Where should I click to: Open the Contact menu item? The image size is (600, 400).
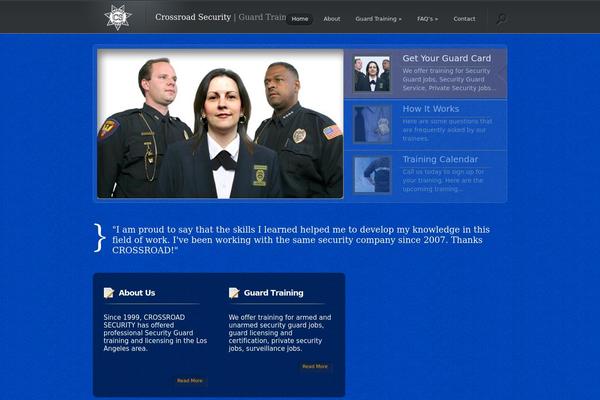(464, 19)
